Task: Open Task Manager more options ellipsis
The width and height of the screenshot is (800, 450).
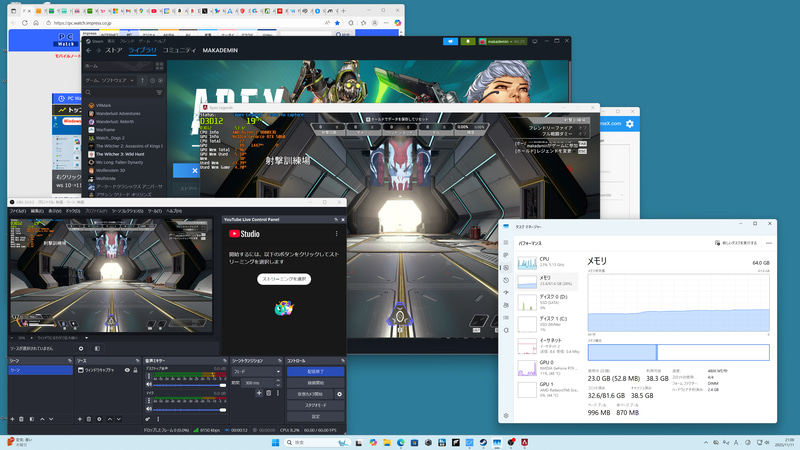Action: coord(768,243)
